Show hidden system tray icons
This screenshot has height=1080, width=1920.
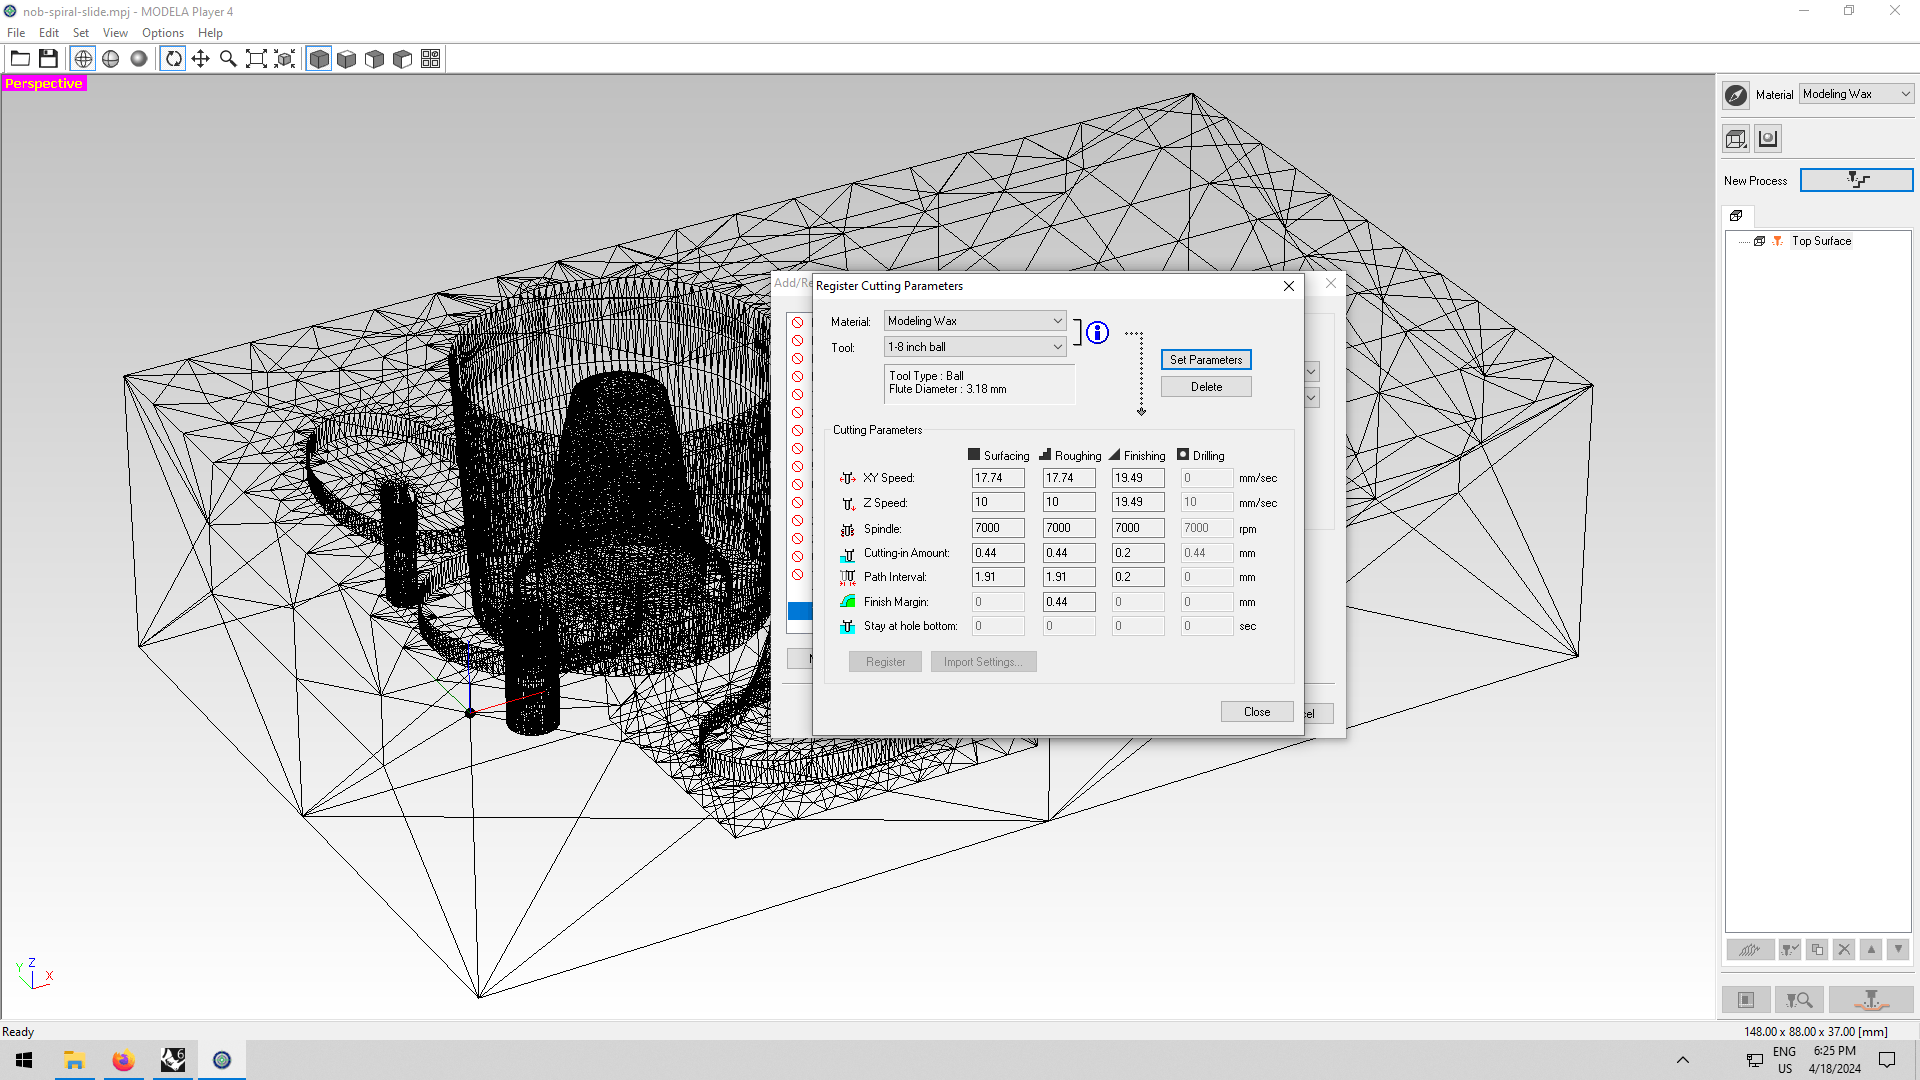[1683, 1060]
